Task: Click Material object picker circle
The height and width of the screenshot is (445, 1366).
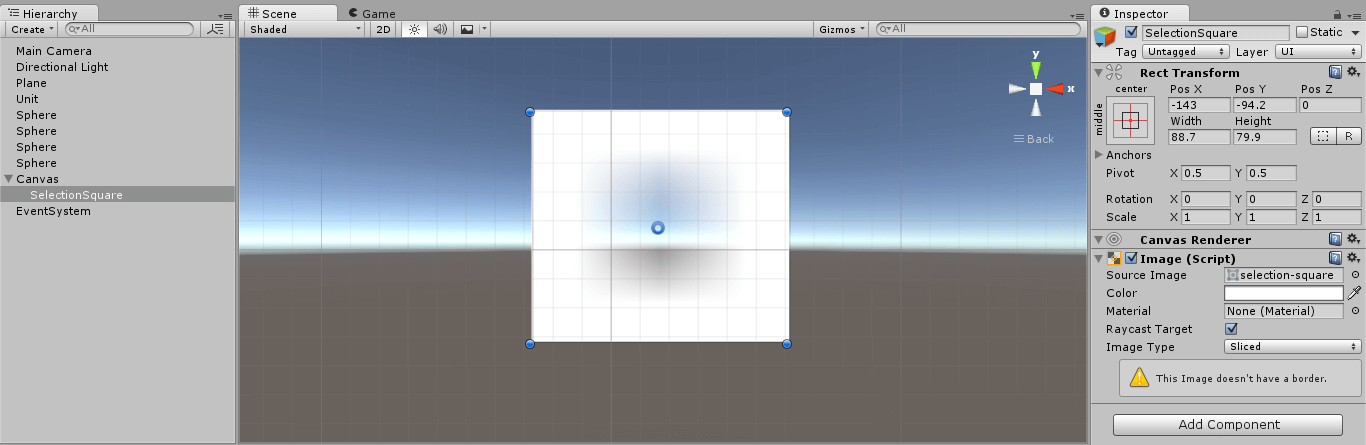Action: [x=1355, y=311]
